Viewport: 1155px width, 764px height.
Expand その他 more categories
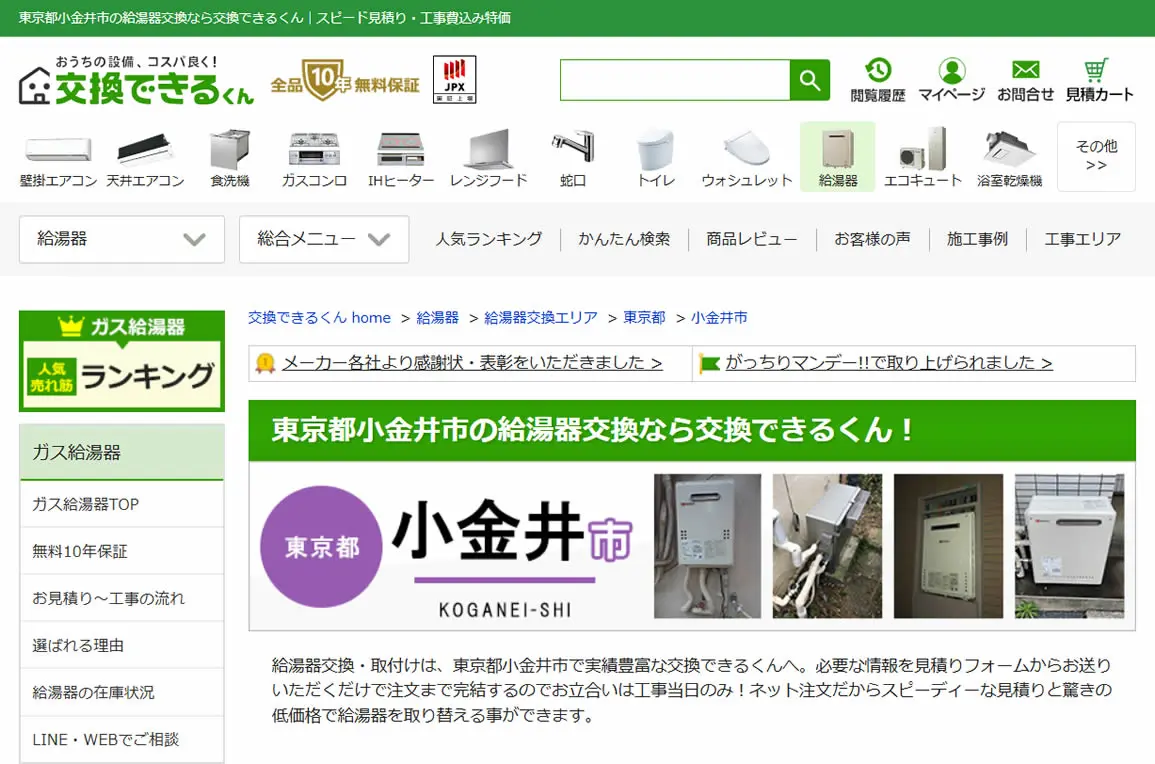click(x=1096, y=157)
